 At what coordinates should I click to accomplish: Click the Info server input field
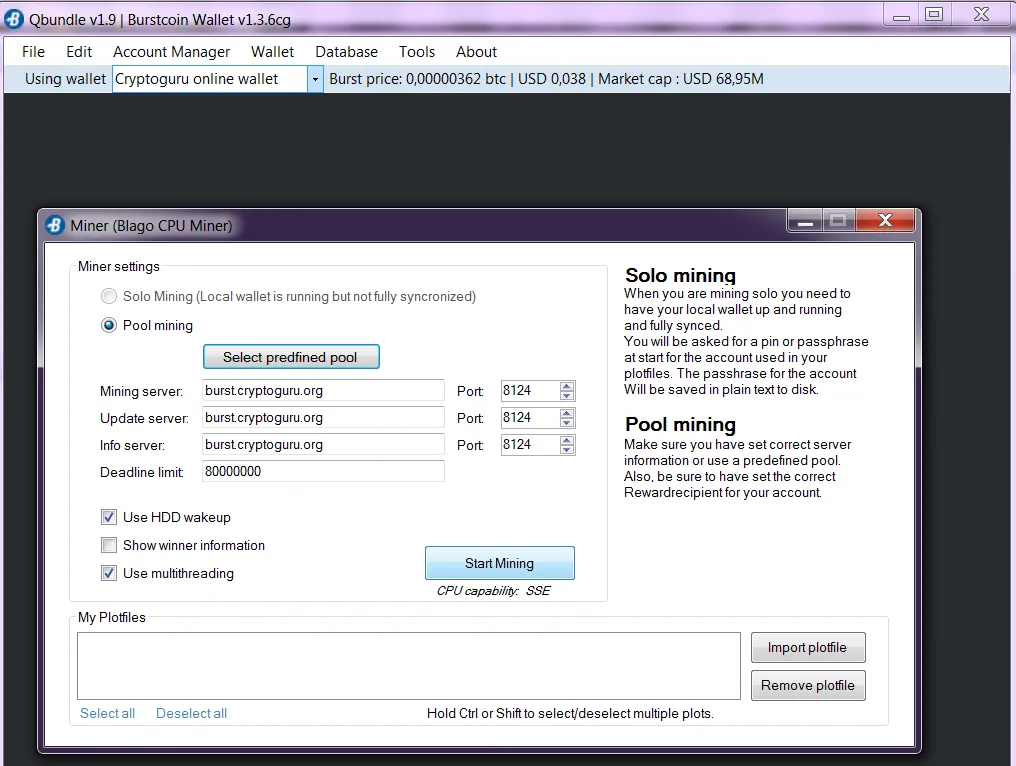point(323,445)
